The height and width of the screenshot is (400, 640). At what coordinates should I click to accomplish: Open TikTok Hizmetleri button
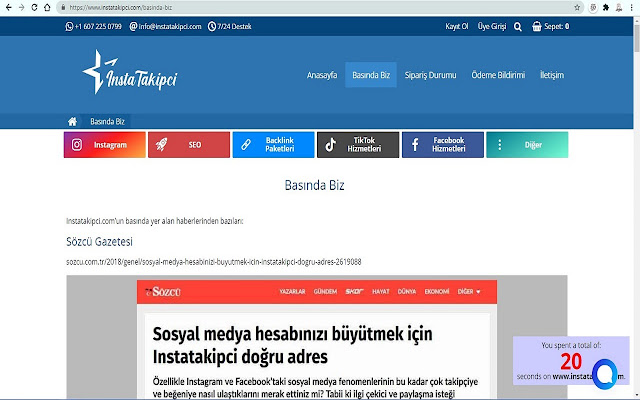pos(358,145)
